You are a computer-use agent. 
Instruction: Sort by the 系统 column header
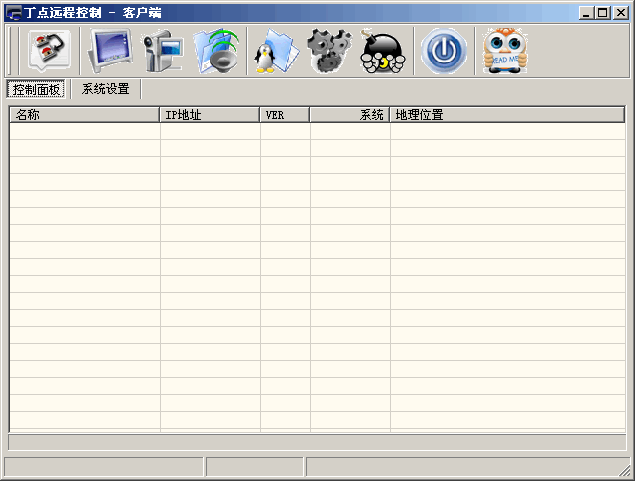pos(350,115)
